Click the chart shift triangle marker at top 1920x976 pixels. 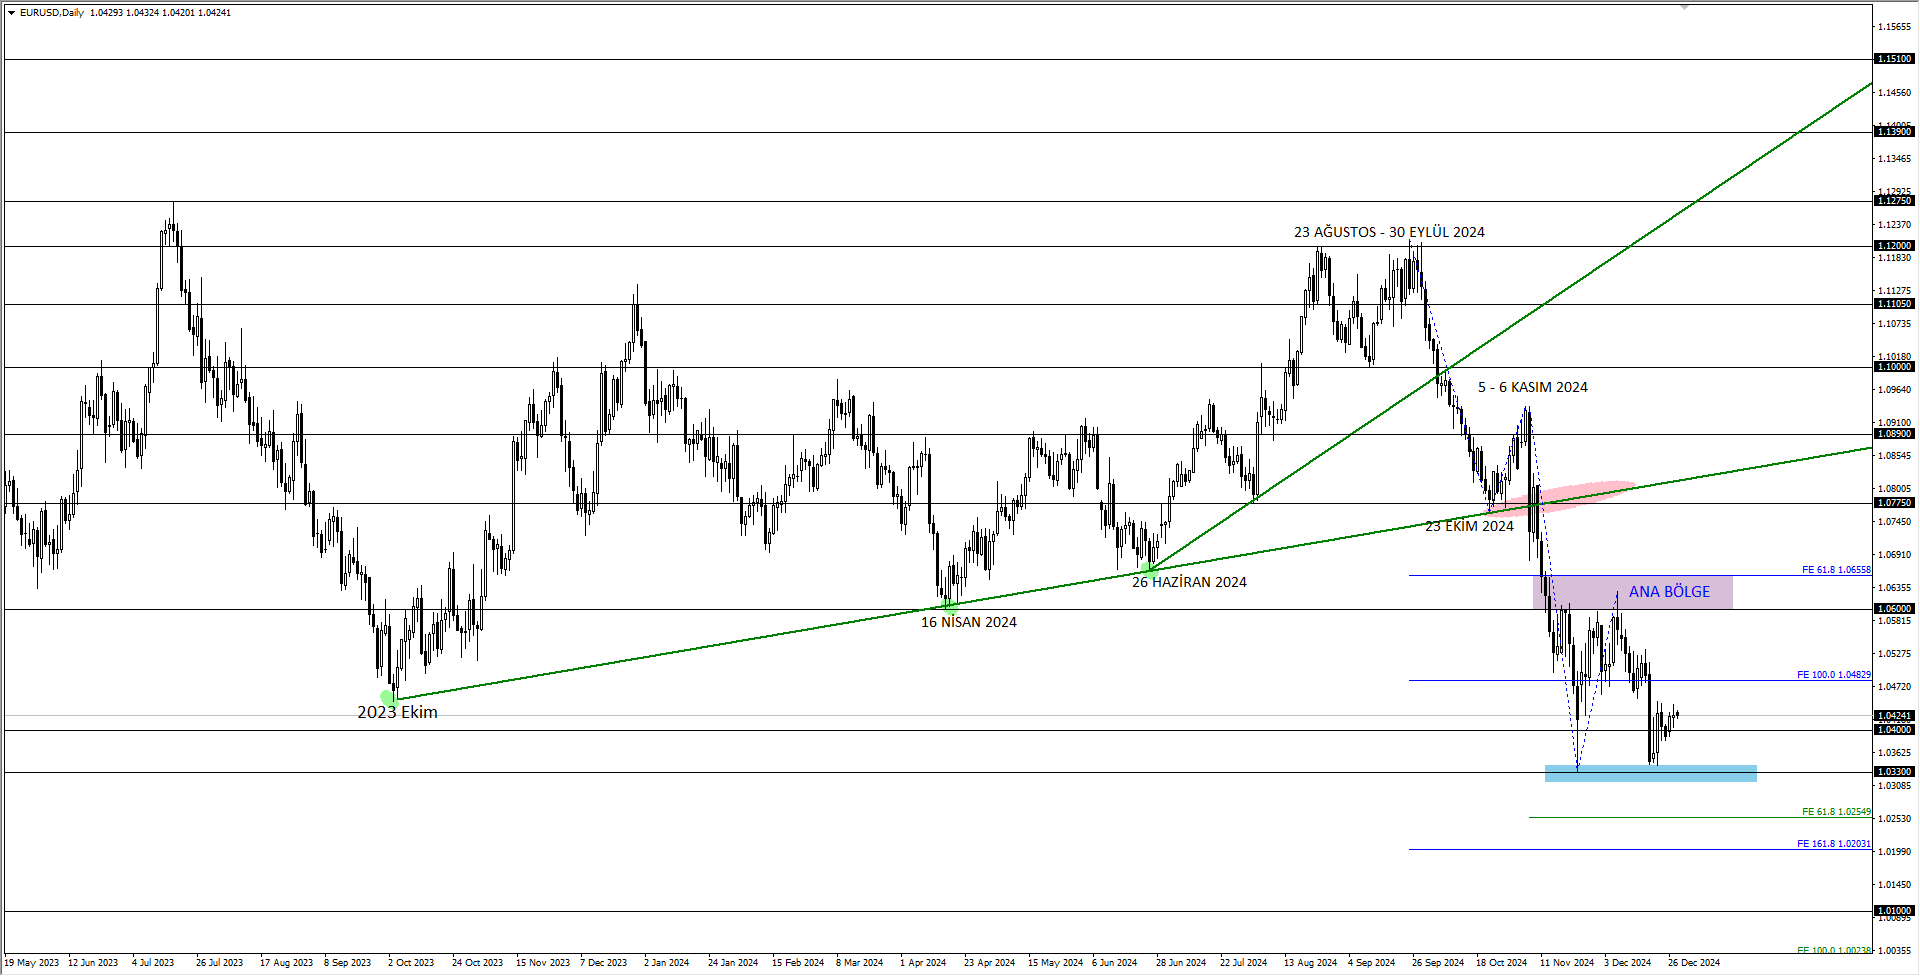pos(1684,7)
